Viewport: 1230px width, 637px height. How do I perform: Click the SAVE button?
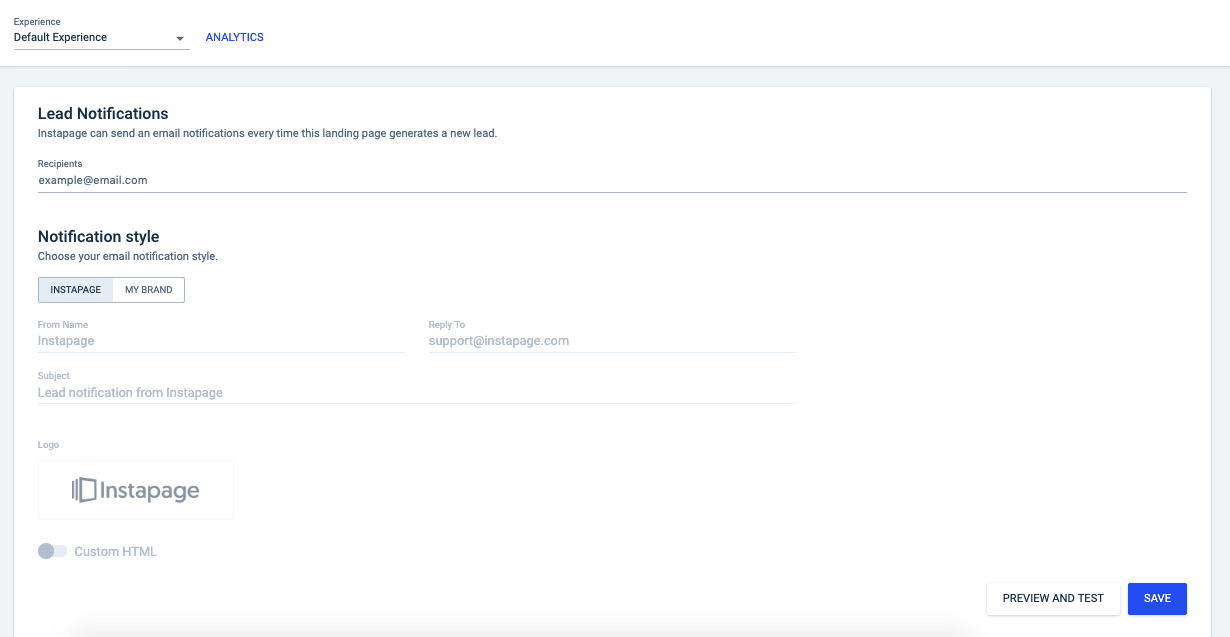(1157, 598)
